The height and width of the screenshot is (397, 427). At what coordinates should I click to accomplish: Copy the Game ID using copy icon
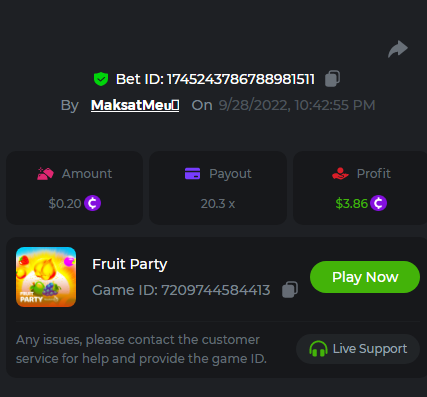[290, 290]
